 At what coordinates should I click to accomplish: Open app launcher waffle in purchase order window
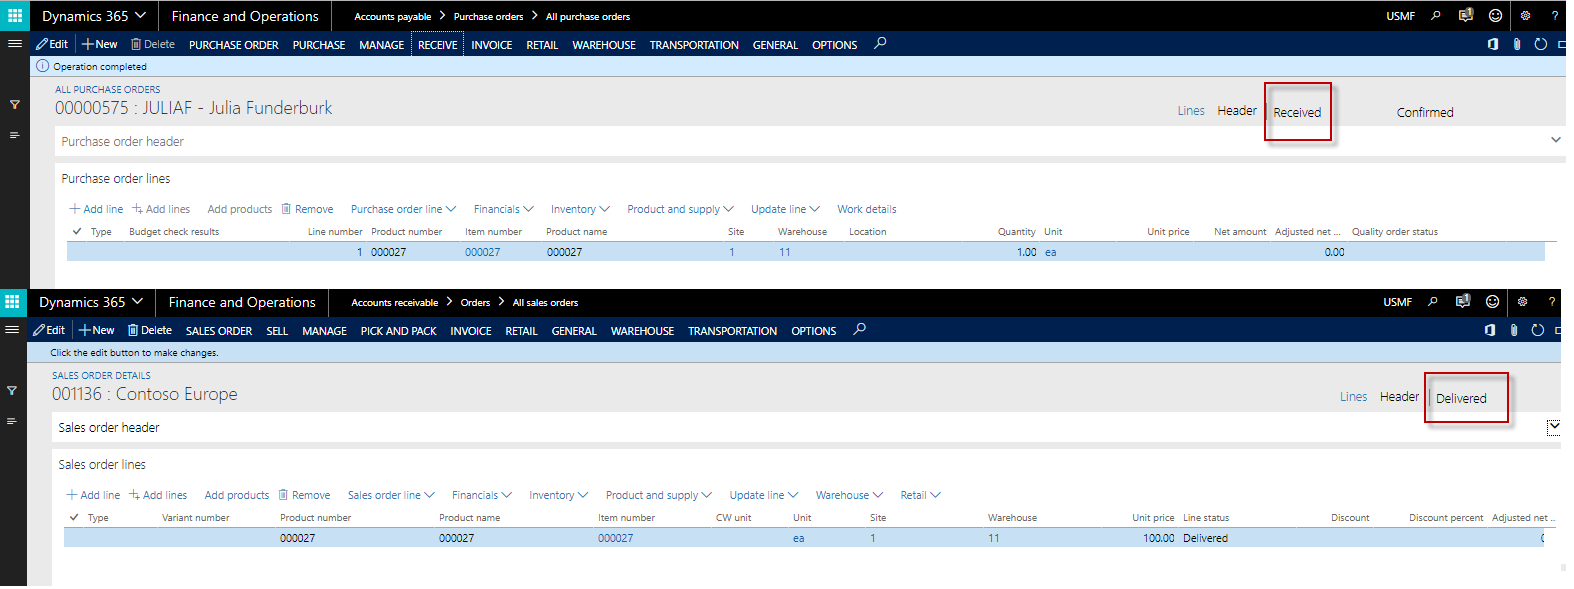tap(15, 16)
